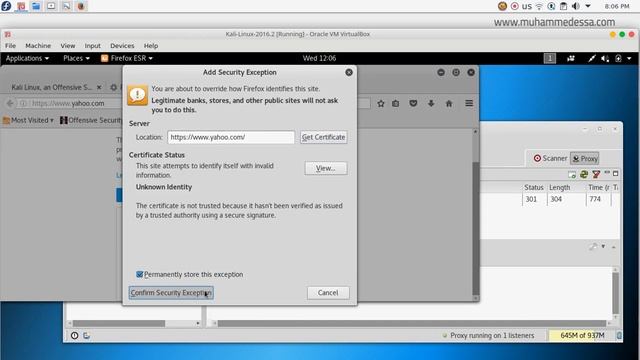This screenshot has width=640, height=360.
Task: Open the Fedora start menu icon
Action: click(x=7, y=6)
